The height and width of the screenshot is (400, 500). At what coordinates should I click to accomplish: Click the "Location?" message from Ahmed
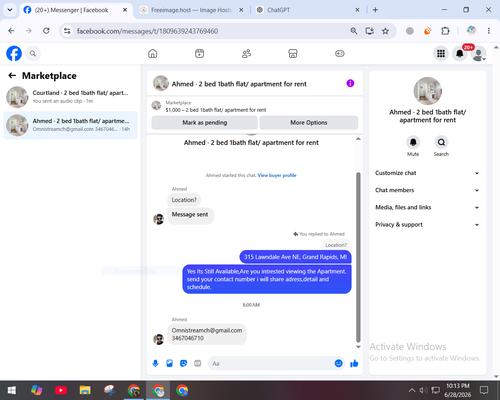point(184,200)
